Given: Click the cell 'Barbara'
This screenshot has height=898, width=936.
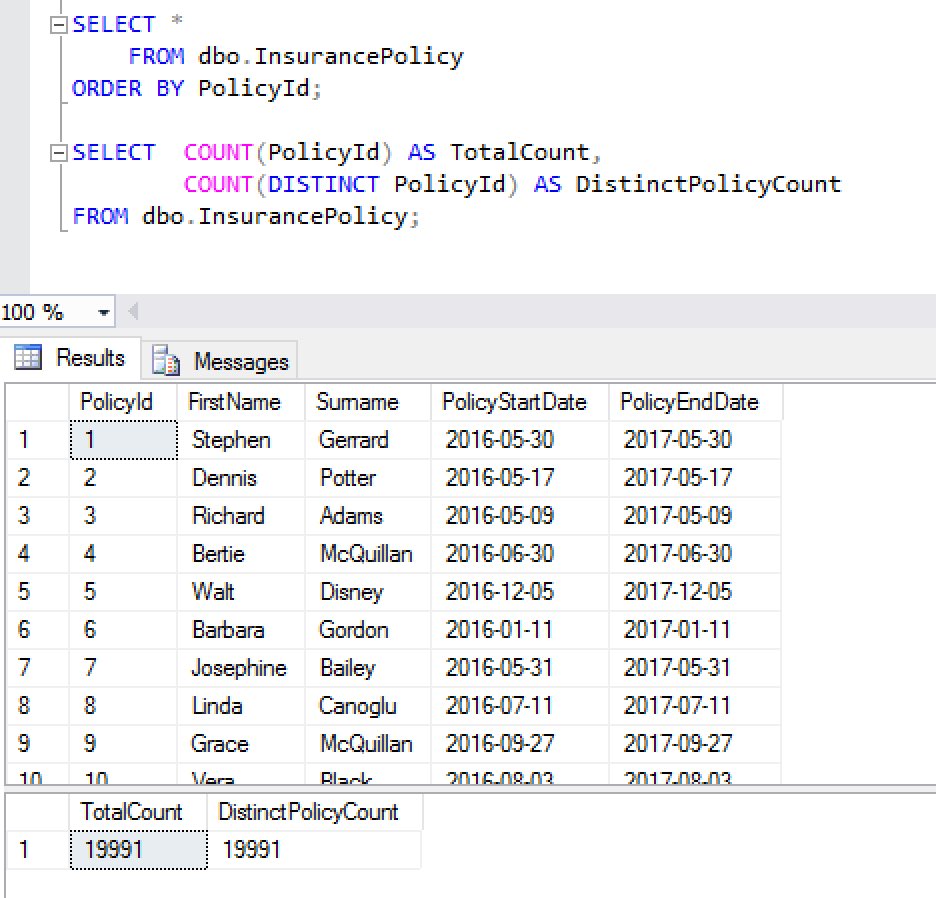Looking at the screenshot, I should tap(241, 630).
